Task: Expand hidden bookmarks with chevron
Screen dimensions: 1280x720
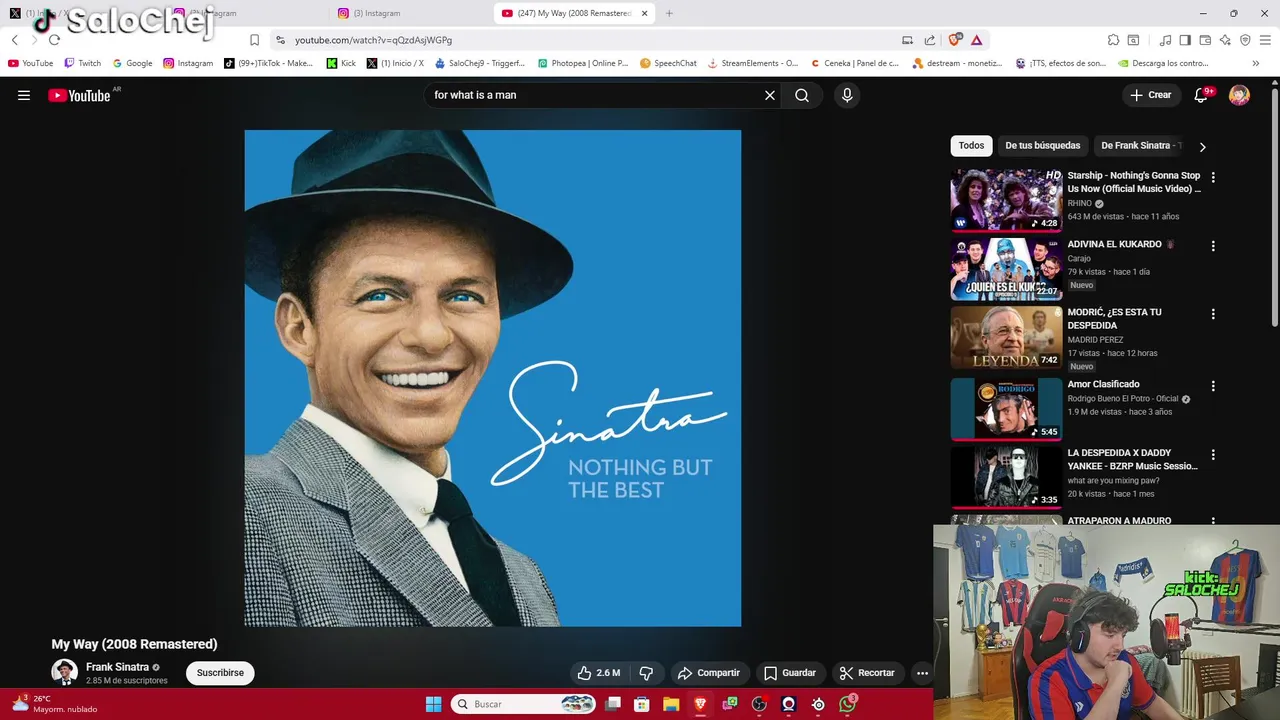Action: coord(1256,63)
